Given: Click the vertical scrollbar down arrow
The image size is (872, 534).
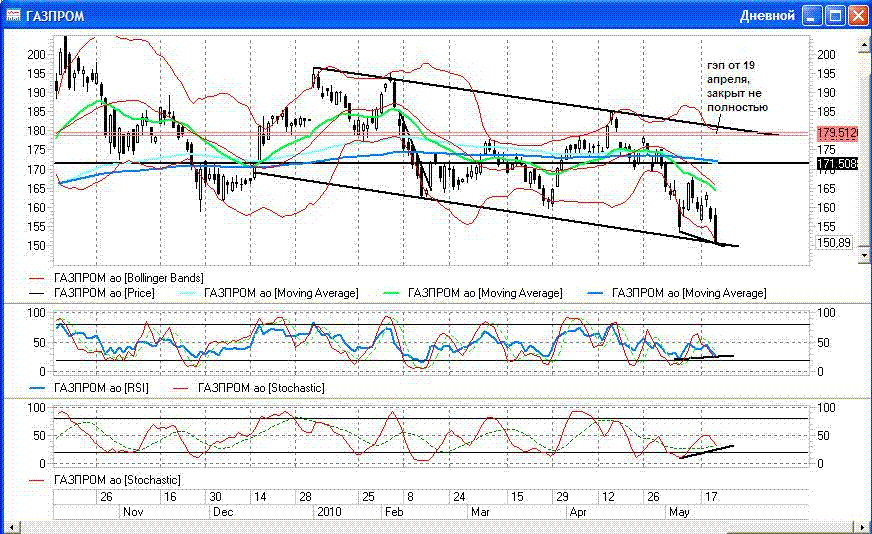Looking at the screenshot, I should pos(866,255).
